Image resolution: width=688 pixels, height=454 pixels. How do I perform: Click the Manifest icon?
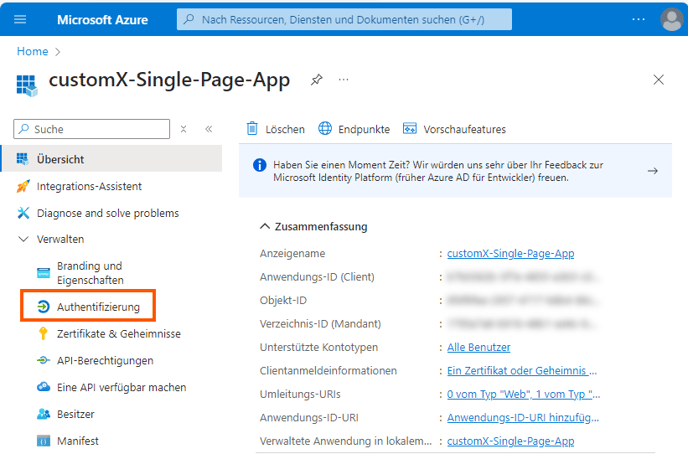43,440
